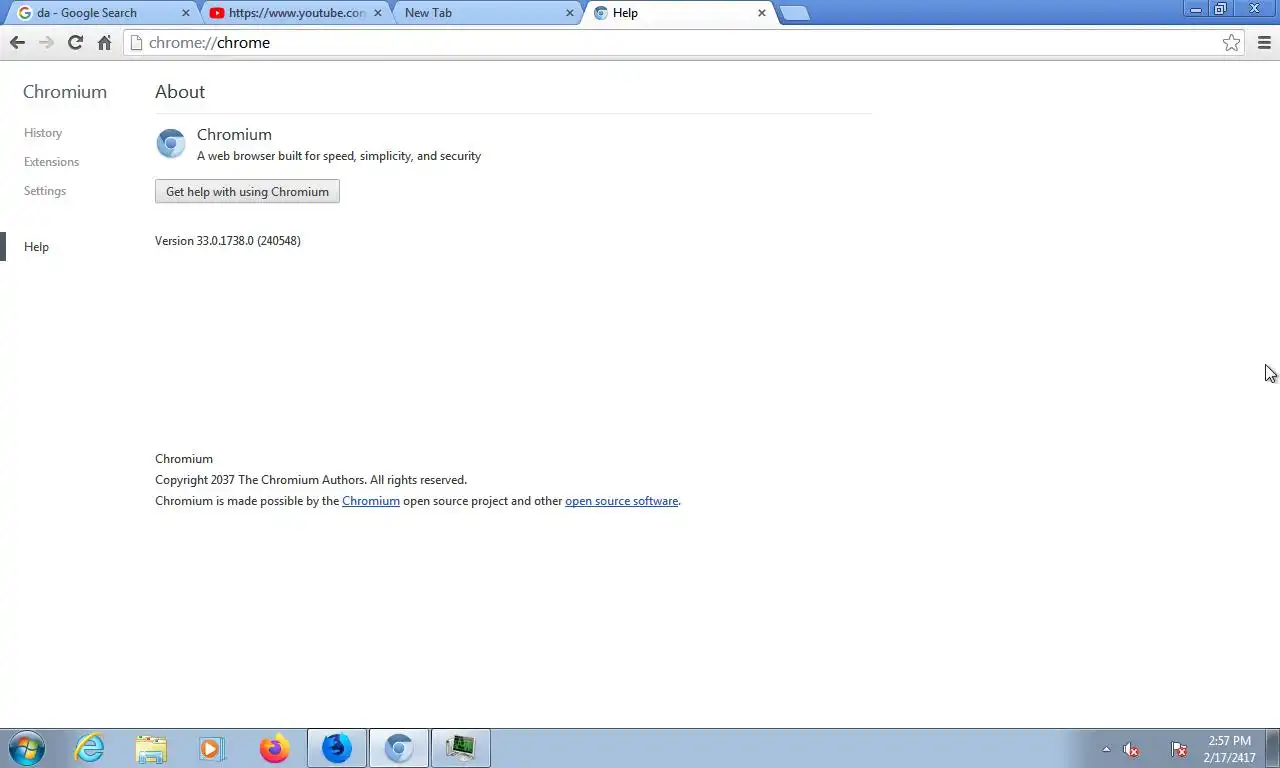Close the YouTube tab
Image resolution: width=1280 pixels, height=768 pixels.
pos(378,13)
